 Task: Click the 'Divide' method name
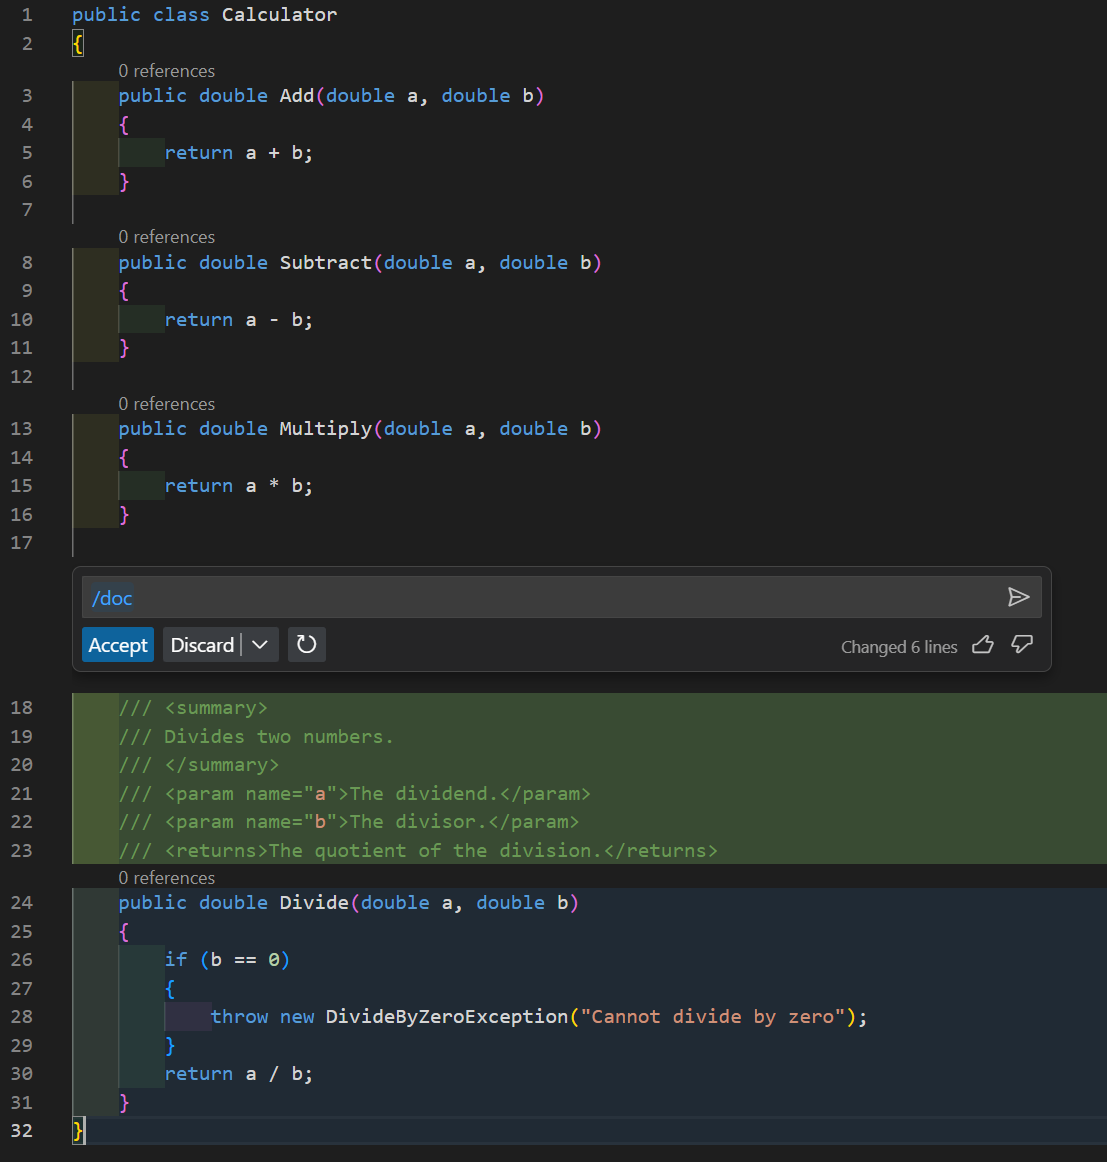pos(314,903)
